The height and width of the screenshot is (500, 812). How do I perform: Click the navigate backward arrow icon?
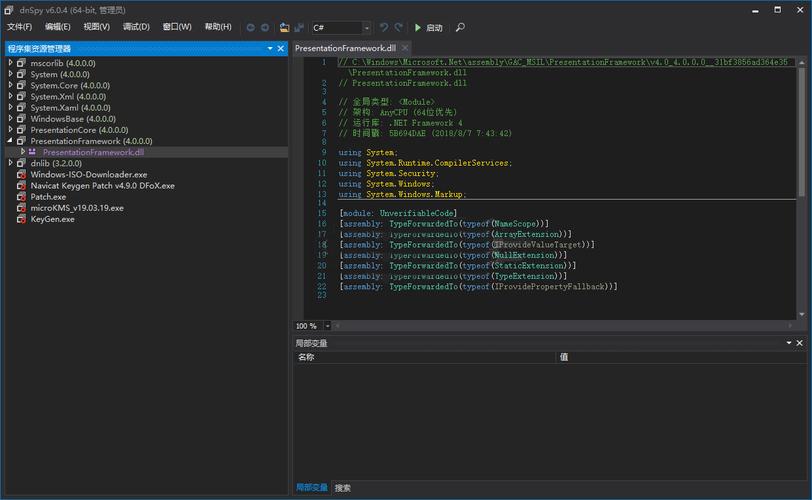(251, 28)
